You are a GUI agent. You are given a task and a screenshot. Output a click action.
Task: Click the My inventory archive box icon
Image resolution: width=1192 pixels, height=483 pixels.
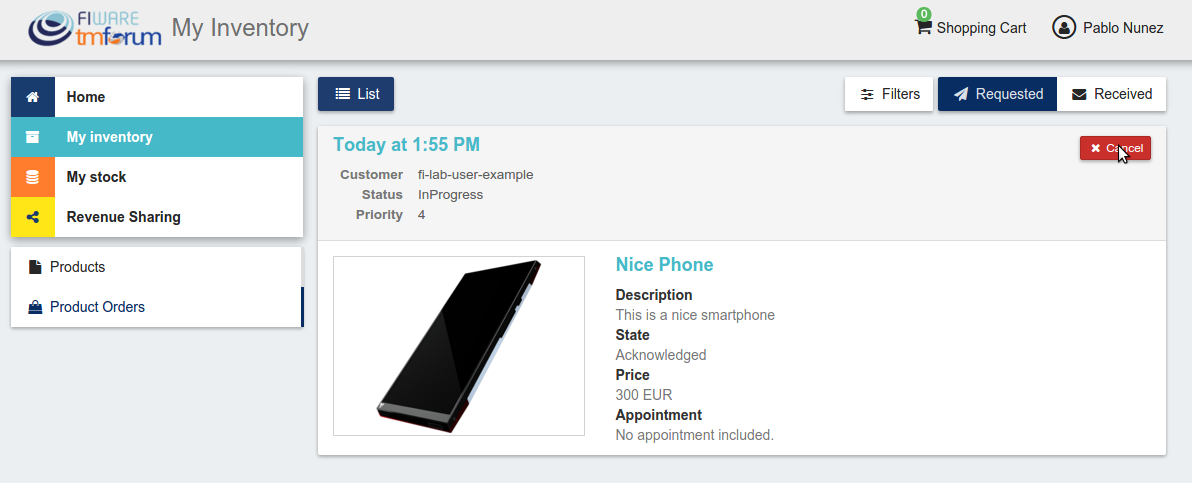coord(33,137)
